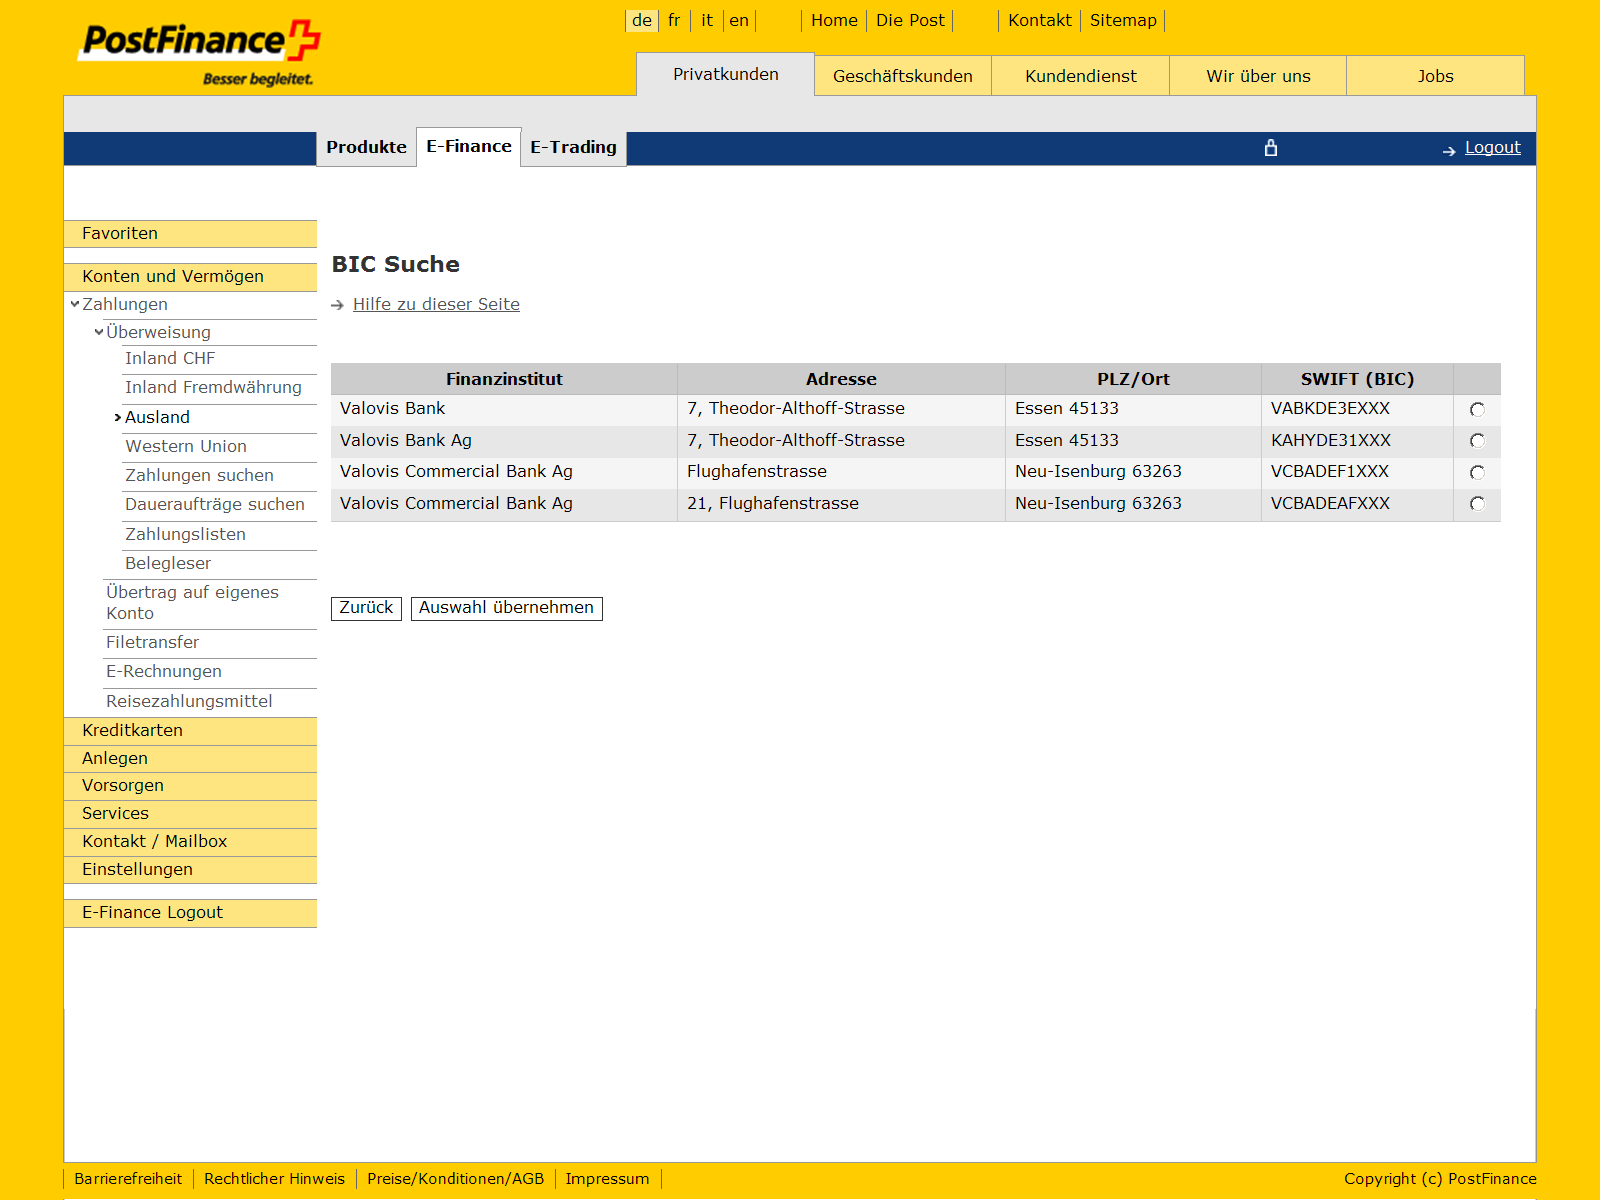Collapse the Zahlungen menu section

point(75,304)
